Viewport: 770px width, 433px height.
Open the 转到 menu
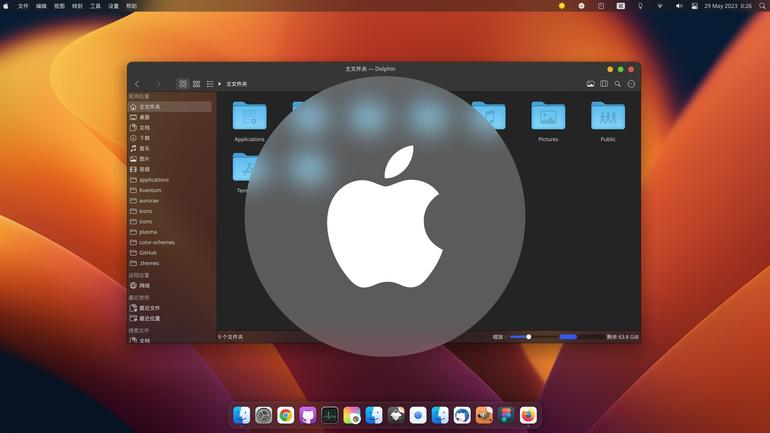[x=78, y=6]
